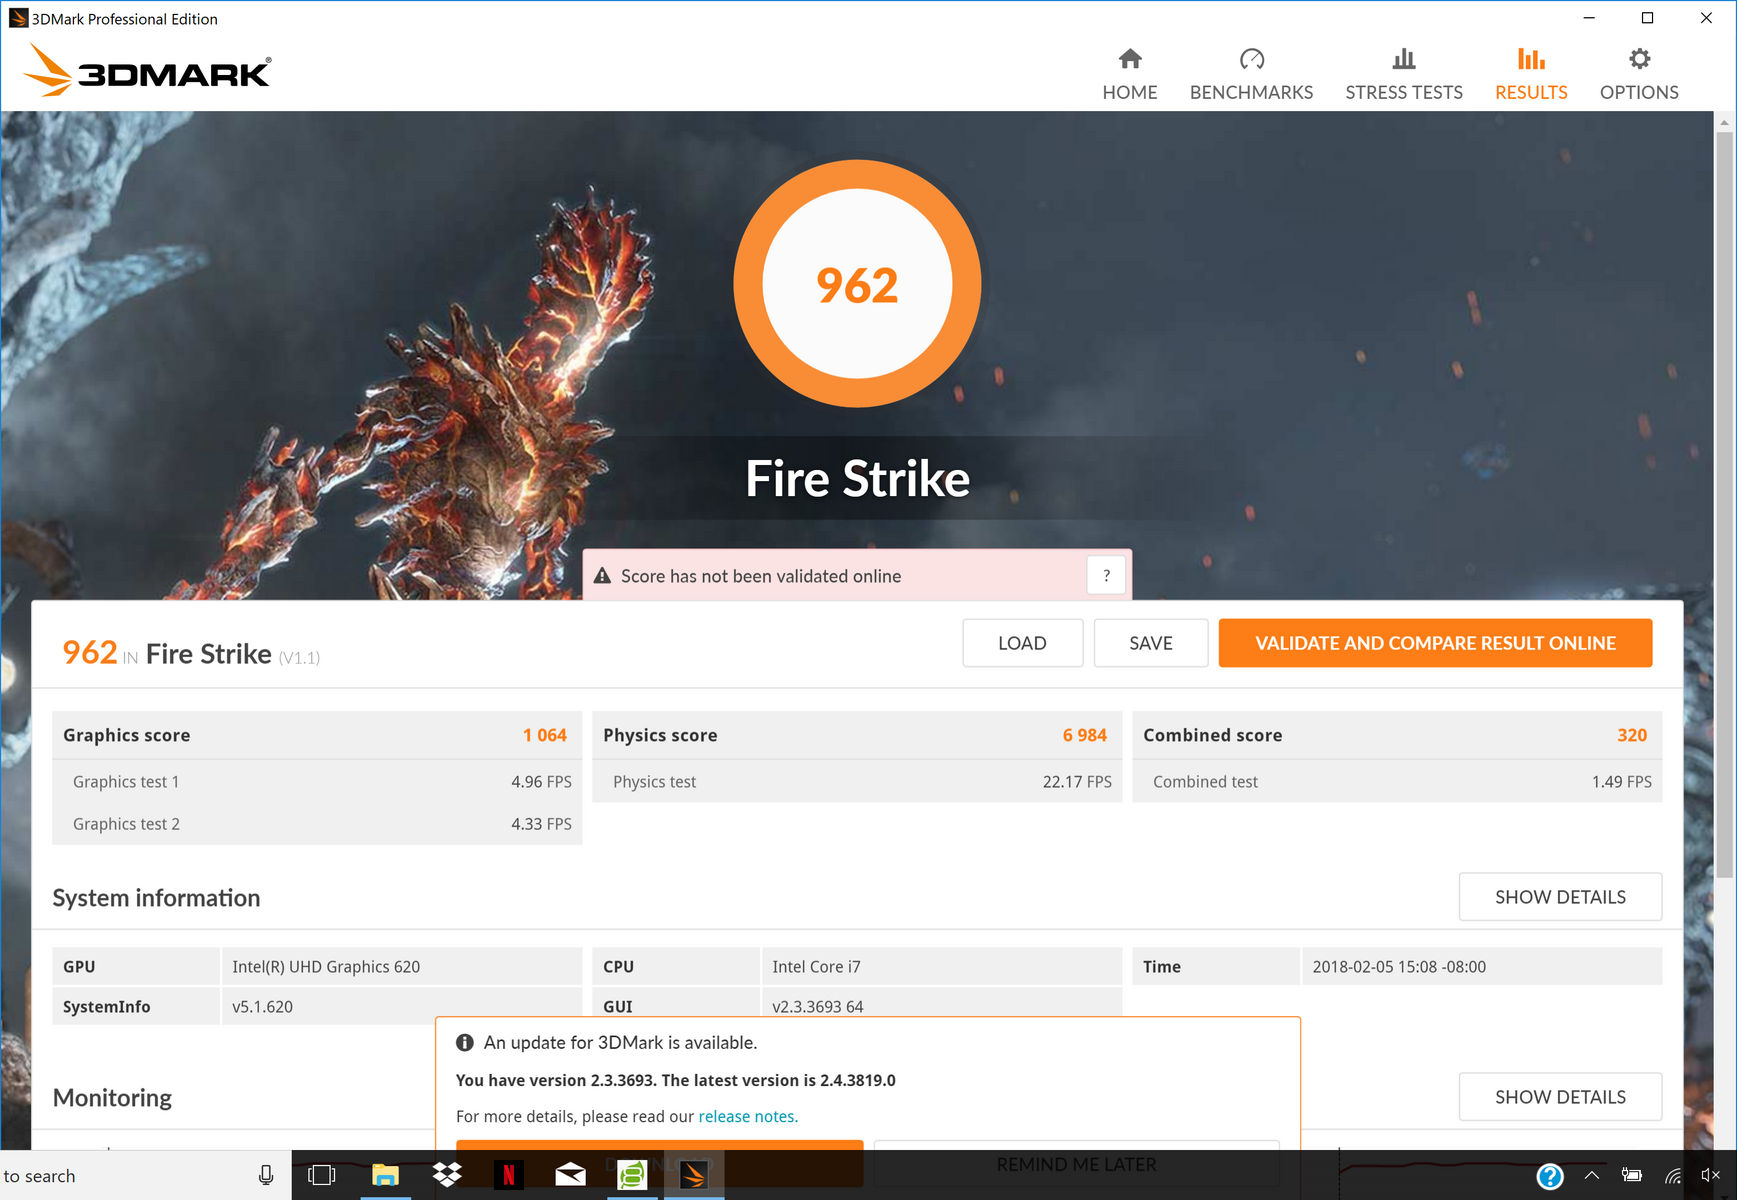
Task: Launch Netflix from the taskbar
Action: coord(509,1175)
